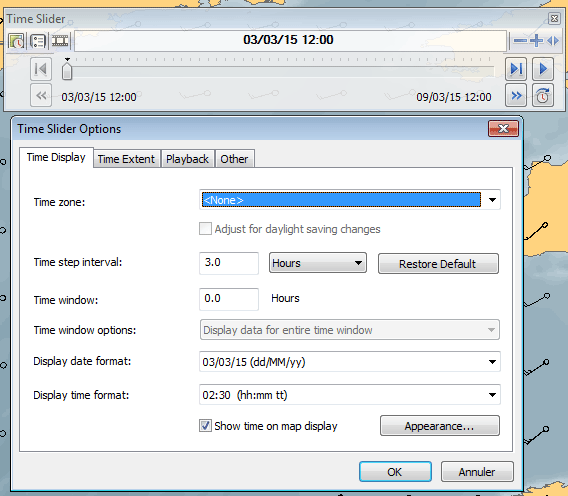Switch to the Time Extent tab
This screenshot has width=568, height=496.
[x=126, y=159]
